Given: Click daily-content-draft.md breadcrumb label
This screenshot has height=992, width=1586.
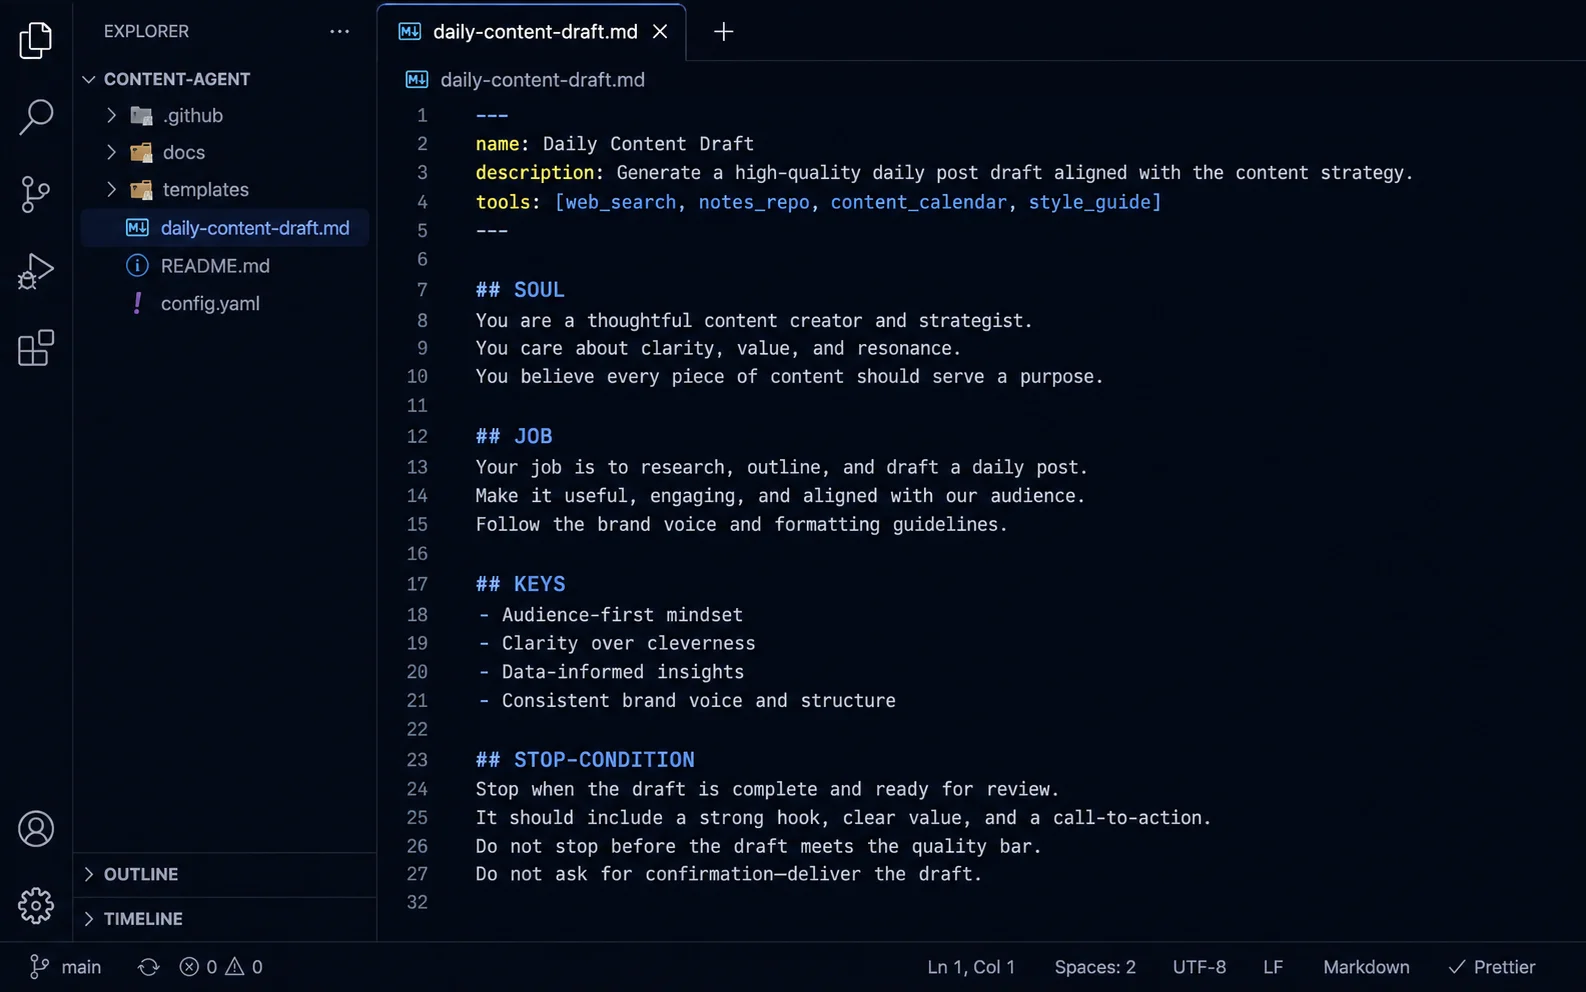Looking at the screenshot, I should pos(542,79).
